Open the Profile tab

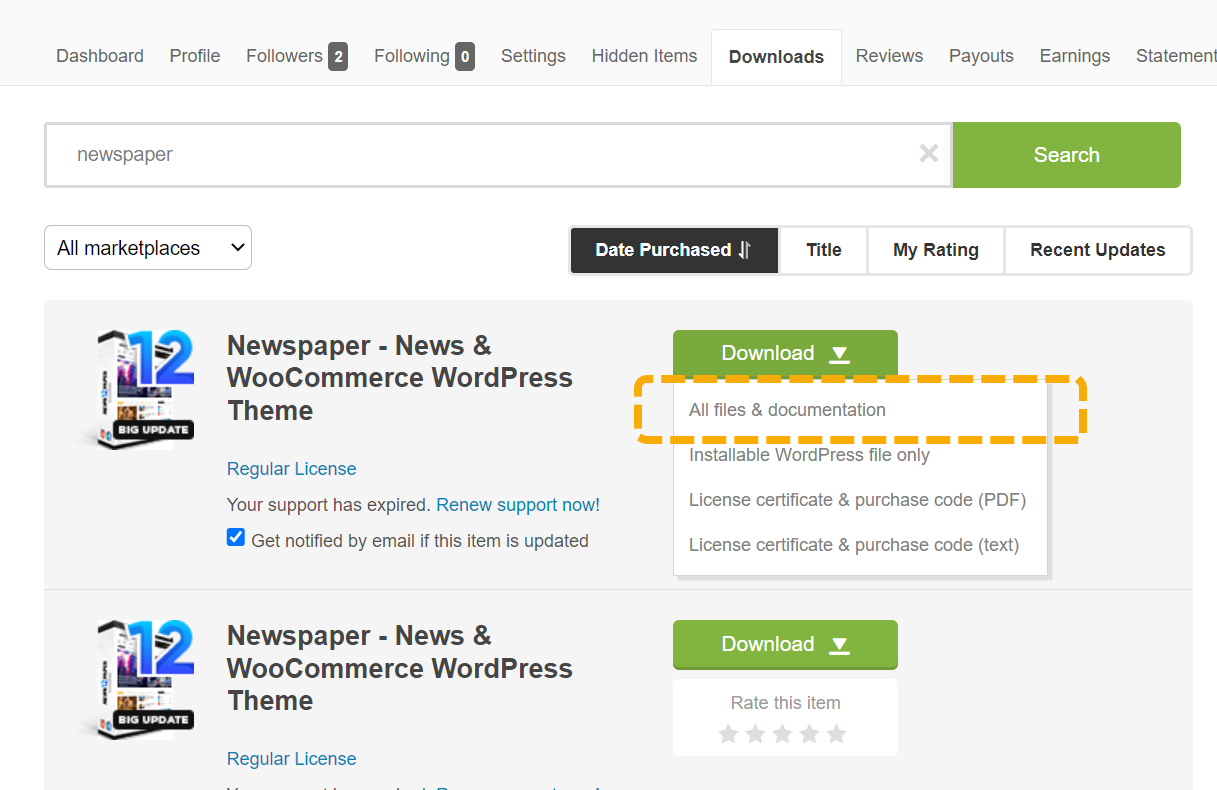(195, 56)
